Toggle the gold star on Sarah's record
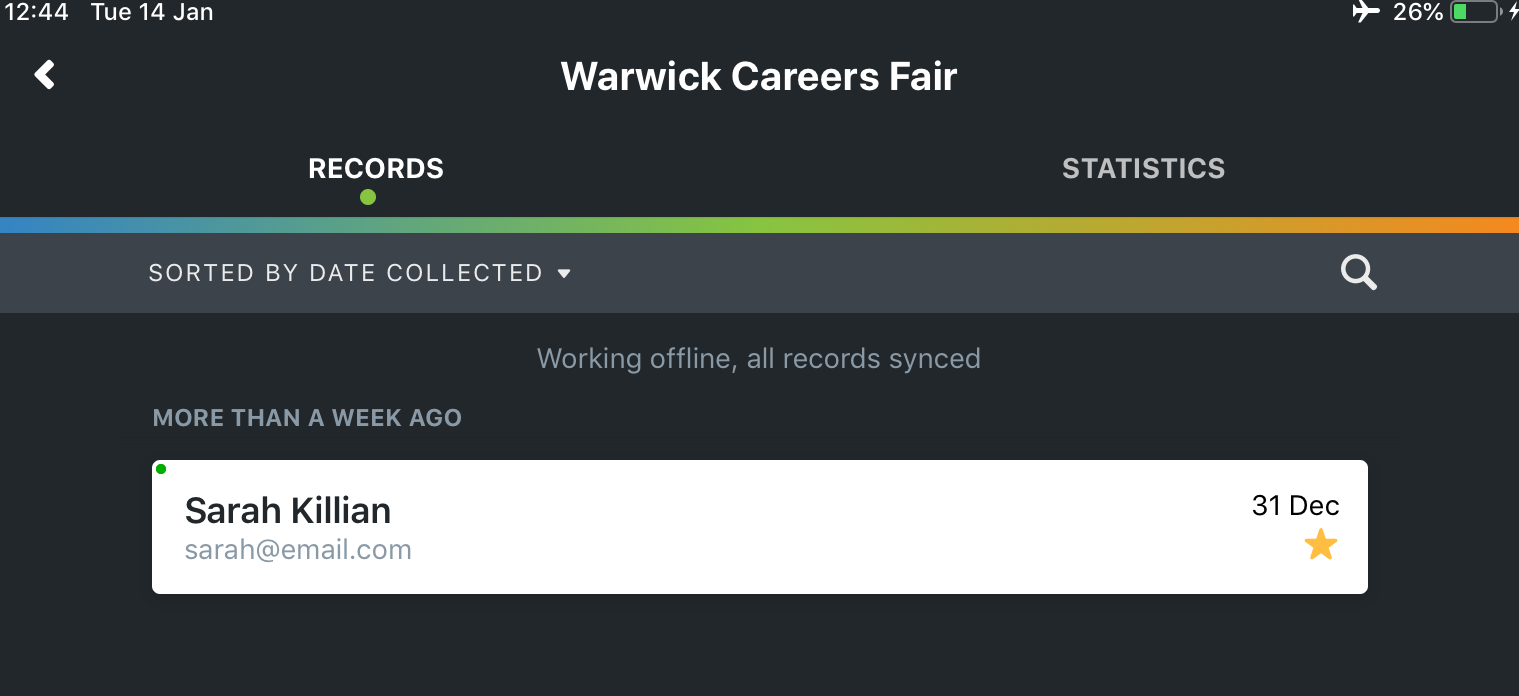This screenshot has width=1519, height=696. [1321, 545]
